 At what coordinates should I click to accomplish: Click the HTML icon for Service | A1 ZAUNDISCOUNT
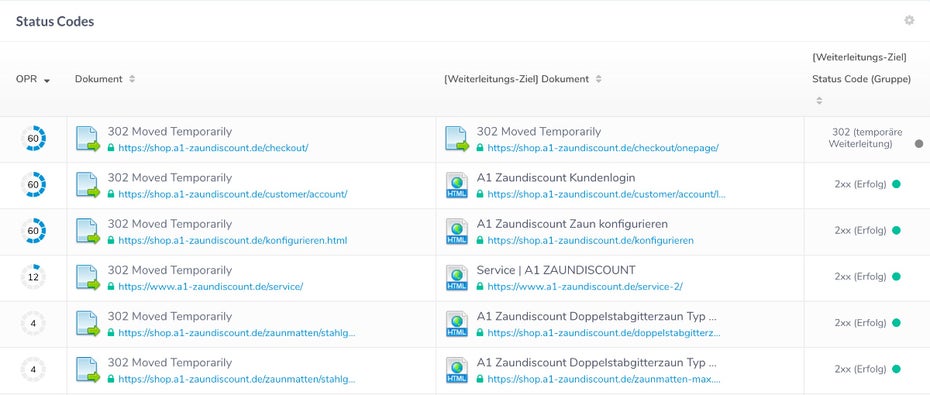click(457, 278)
